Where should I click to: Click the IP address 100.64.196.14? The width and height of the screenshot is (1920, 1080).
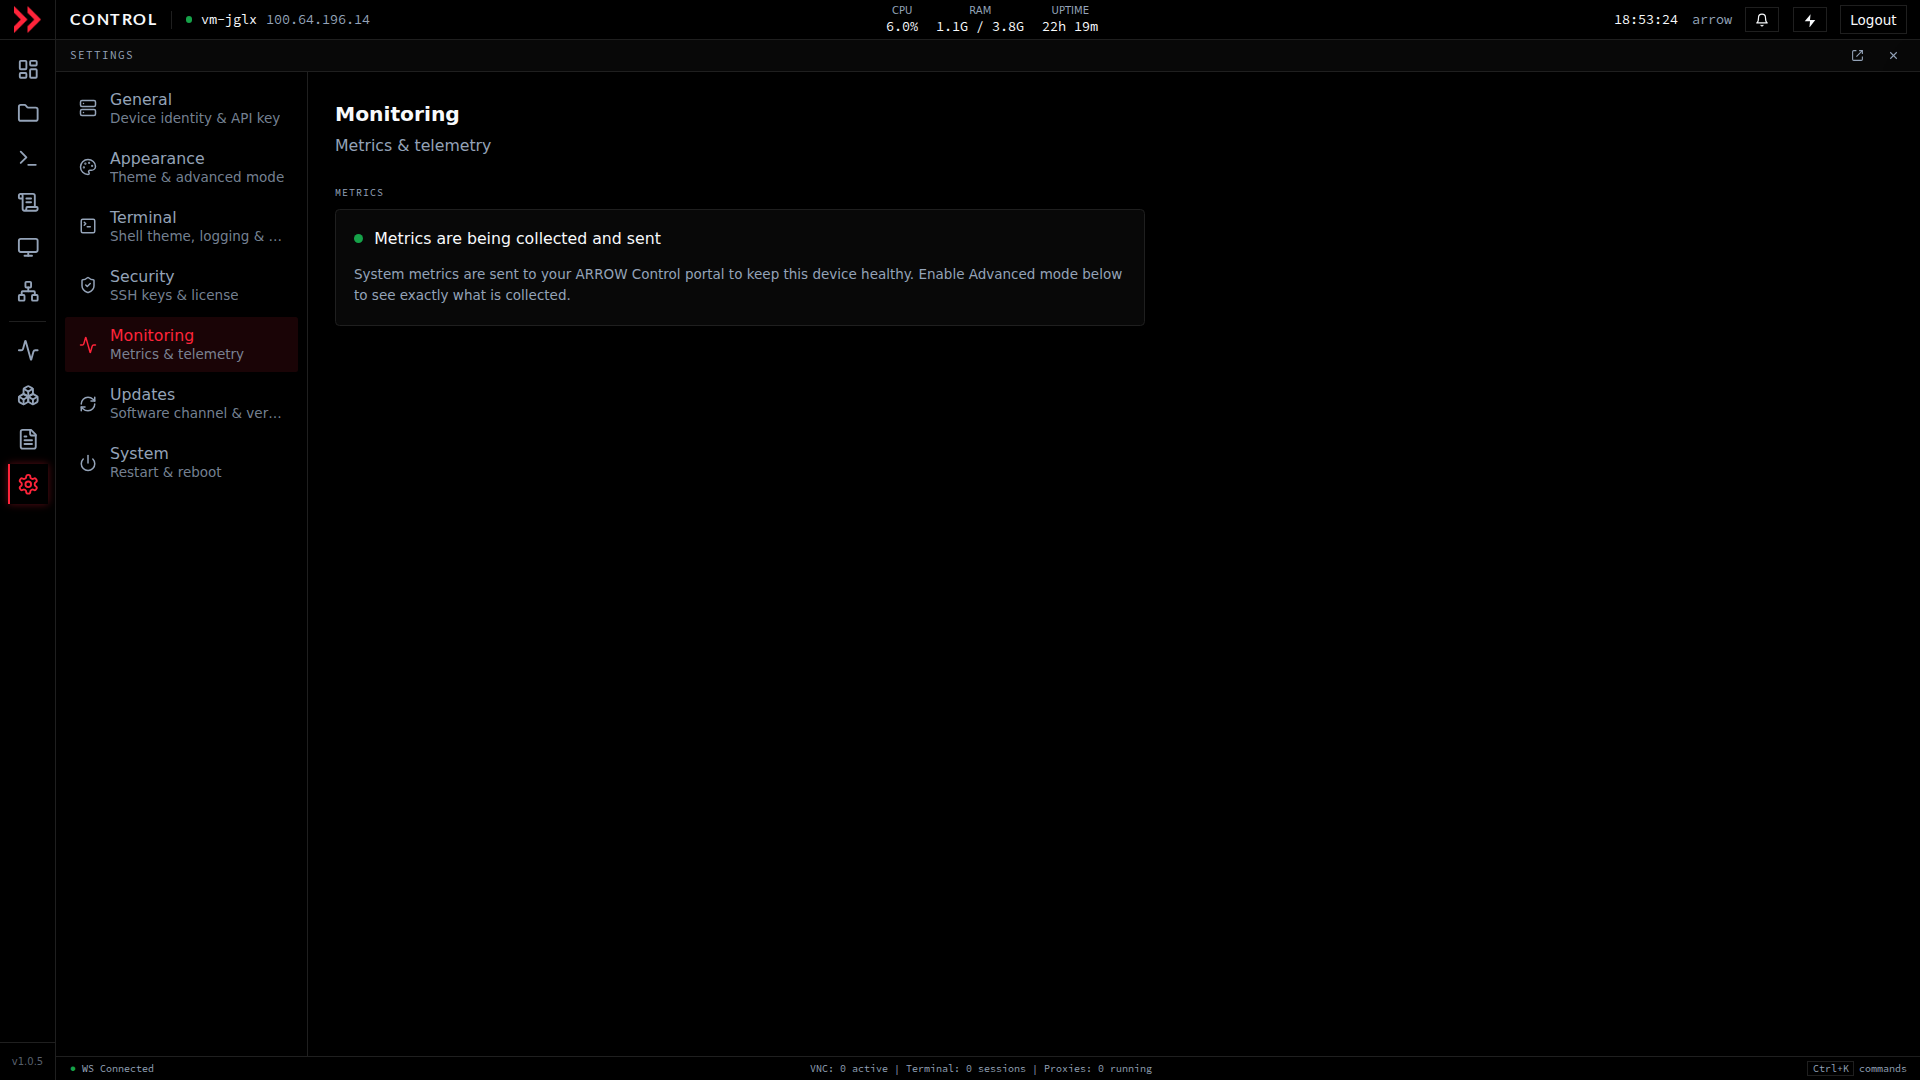pyautogui.click(x=318, y=20)
